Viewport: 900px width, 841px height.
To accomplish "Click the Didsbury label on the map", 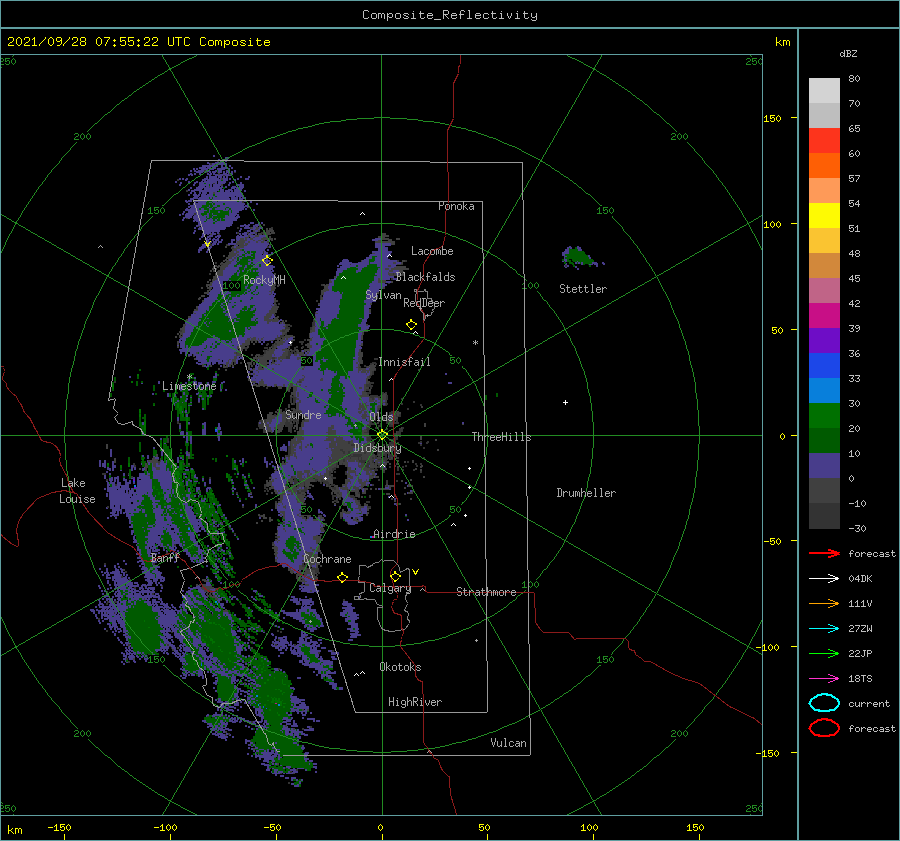I will pyautogui.click(x=377, y=448).
